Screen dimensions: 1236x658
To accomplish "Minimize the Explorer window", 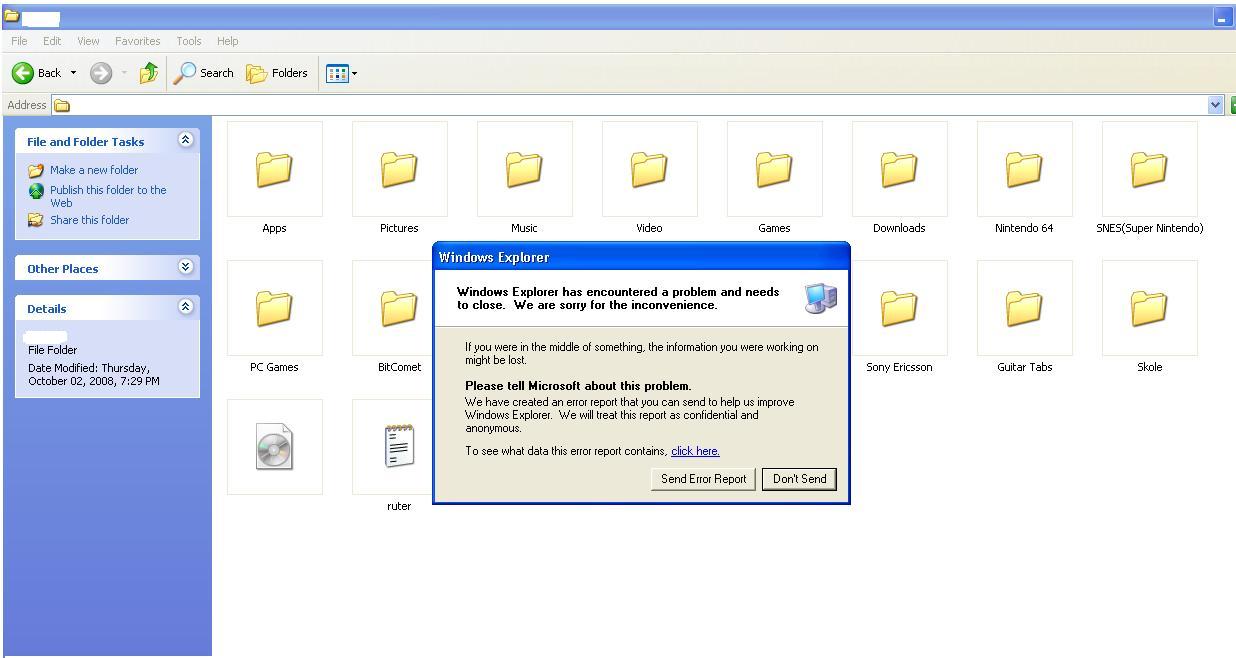I will click(1222, 17).
